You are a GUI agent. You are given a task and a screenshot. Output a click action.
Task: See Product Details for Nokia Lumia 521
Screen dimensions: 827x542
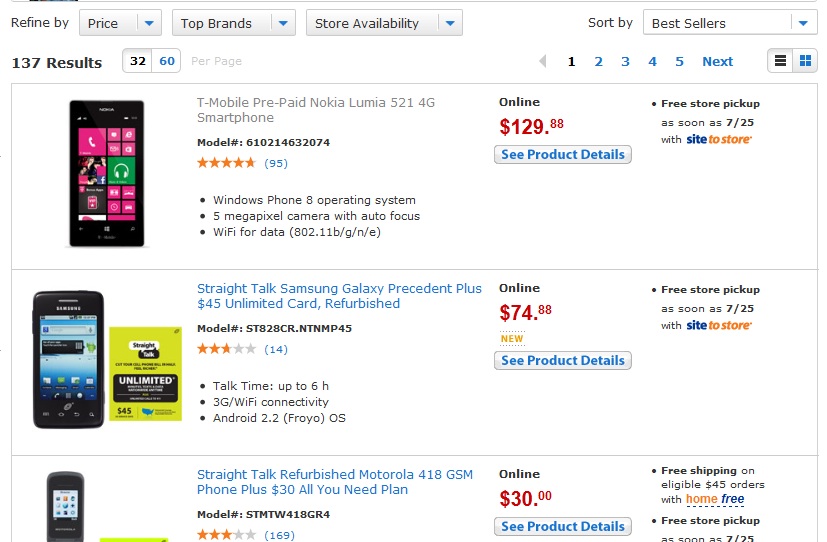562,155
